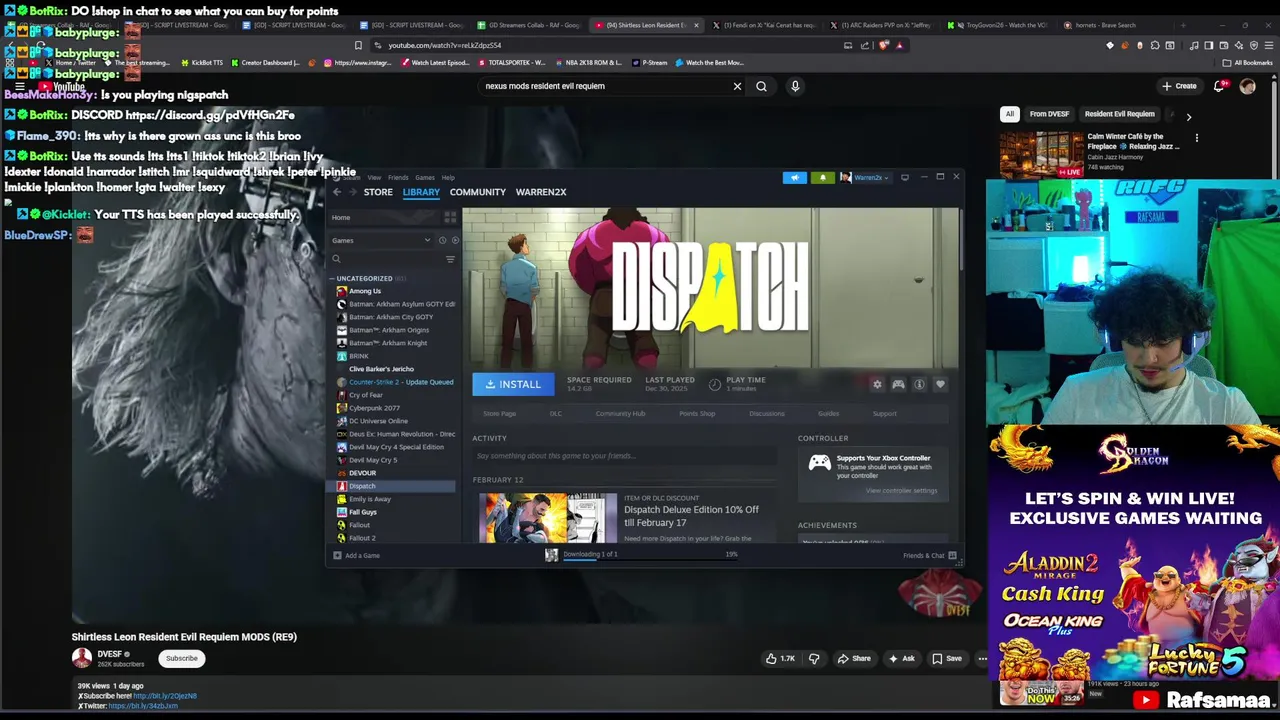Image resolution: width=1280 pixels, height=720 pixels.
Task: Click View controller settings link
Action: 901,491
